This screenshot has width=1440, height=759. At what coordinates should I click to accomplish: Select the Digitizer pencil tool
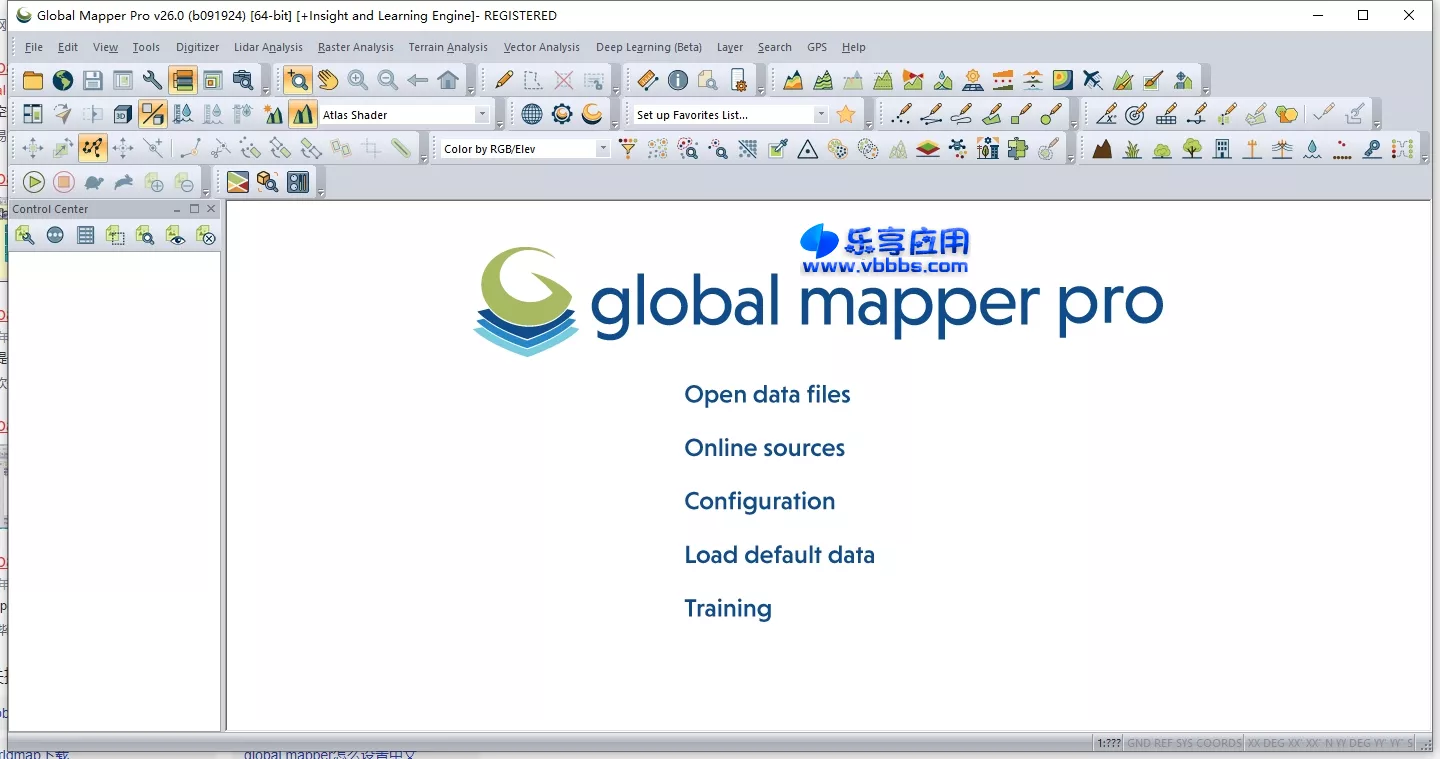[504, 78]
